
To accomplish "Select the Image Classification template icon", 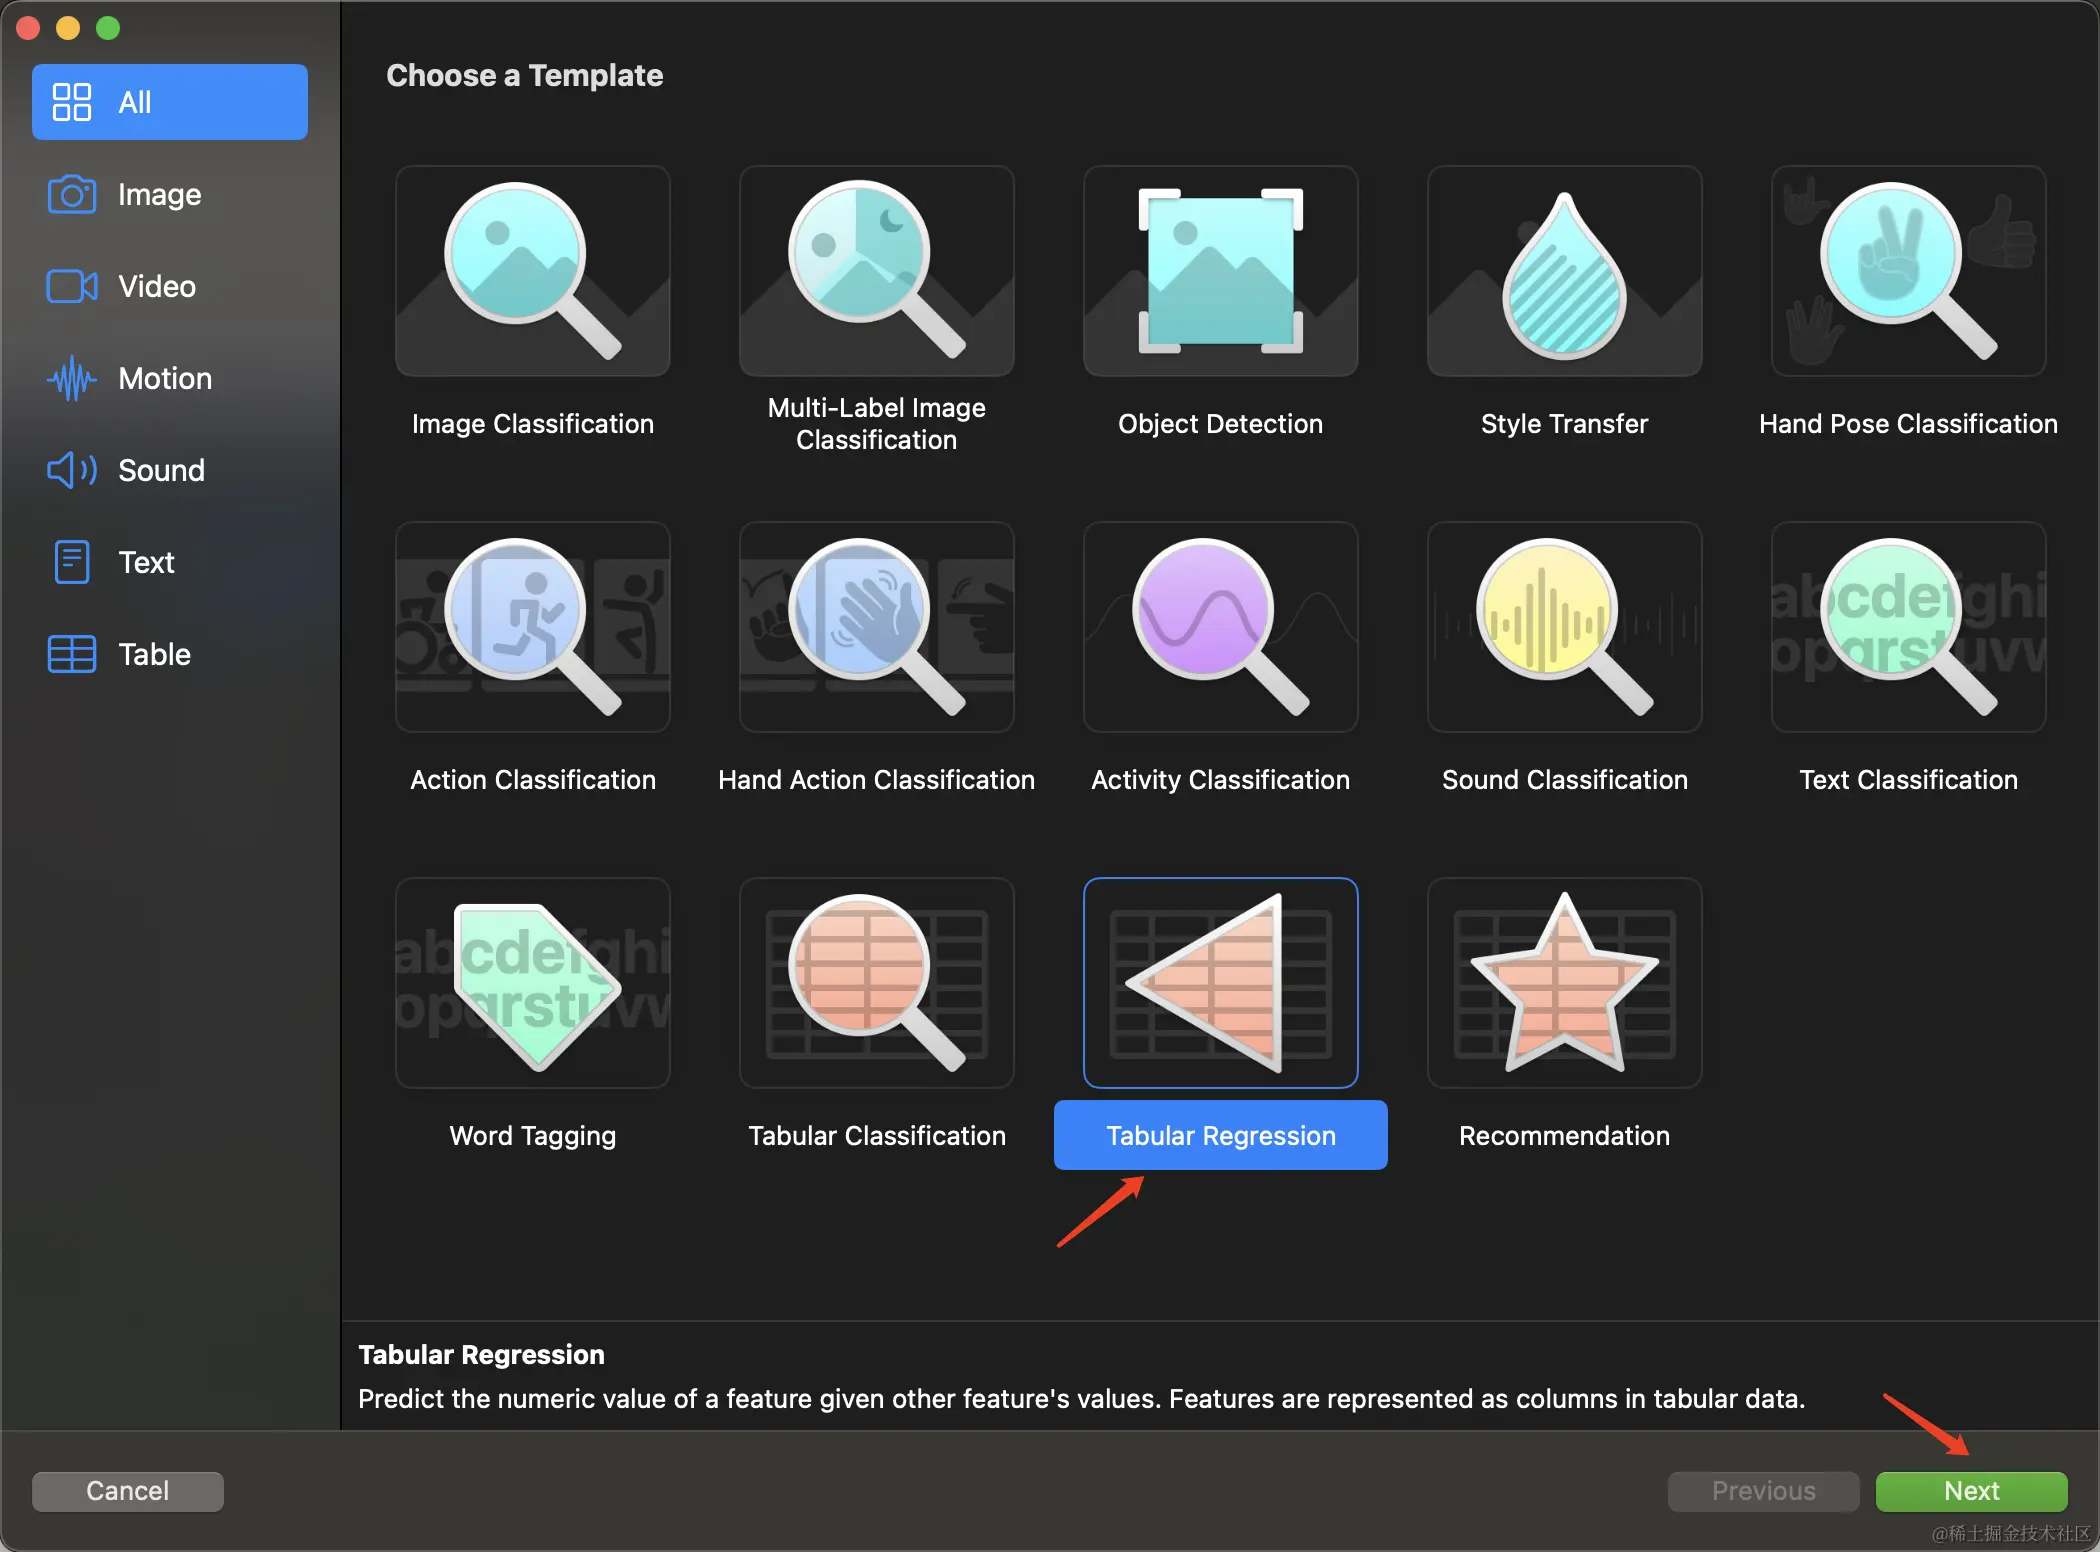I will [532, 271].
